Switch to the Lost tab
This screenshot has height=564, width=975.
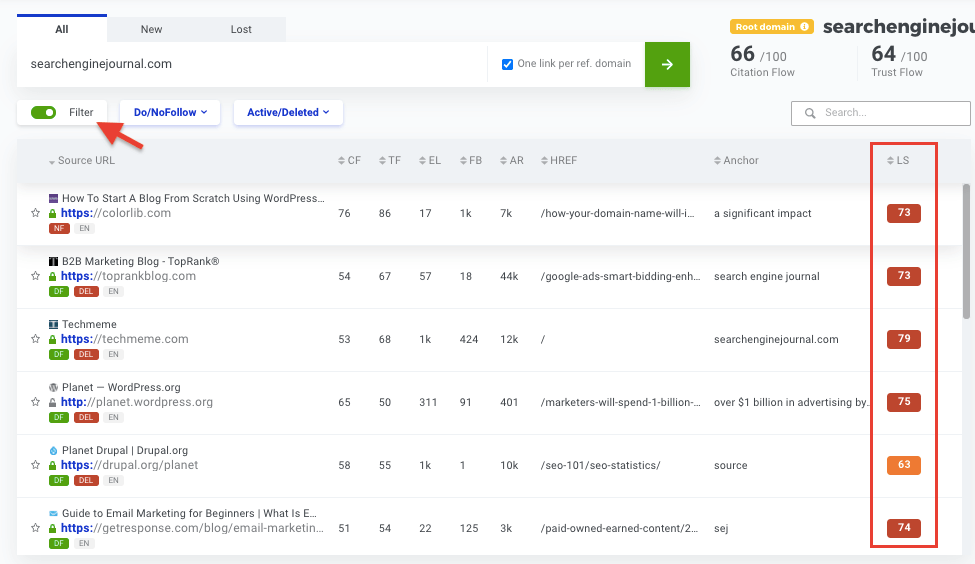click(x=241, y=29)
